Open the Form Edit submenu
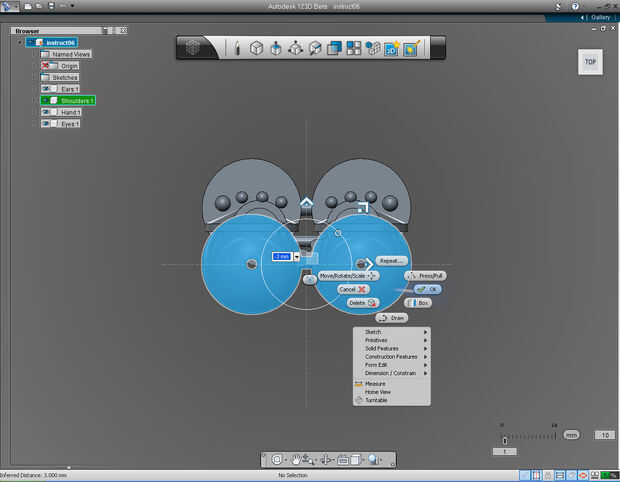 391,365
